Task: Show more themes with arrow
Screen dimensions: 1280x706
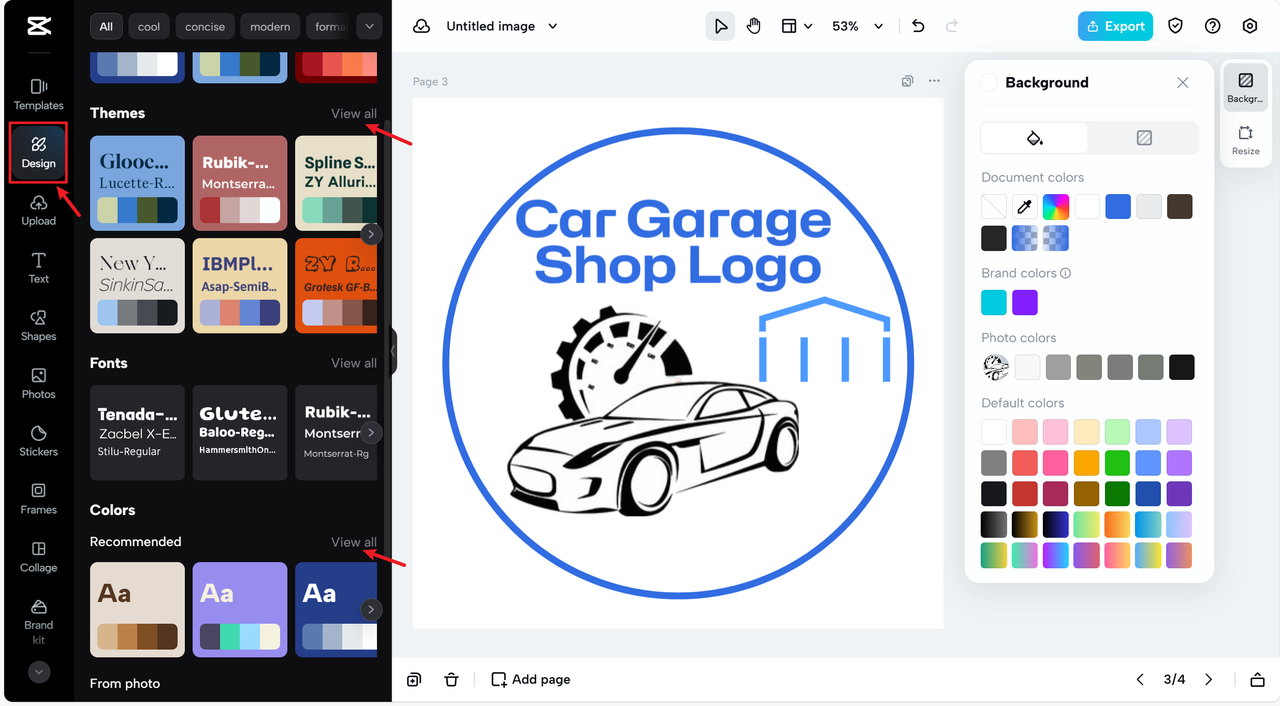Action: [371, 234]
